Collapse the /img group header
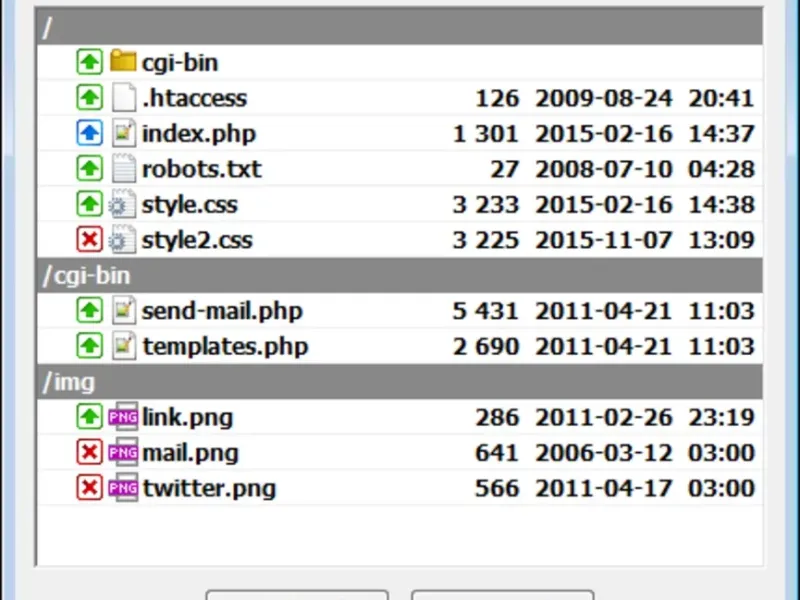The width and height of the screenshot is (800, 600). point(398,382)
